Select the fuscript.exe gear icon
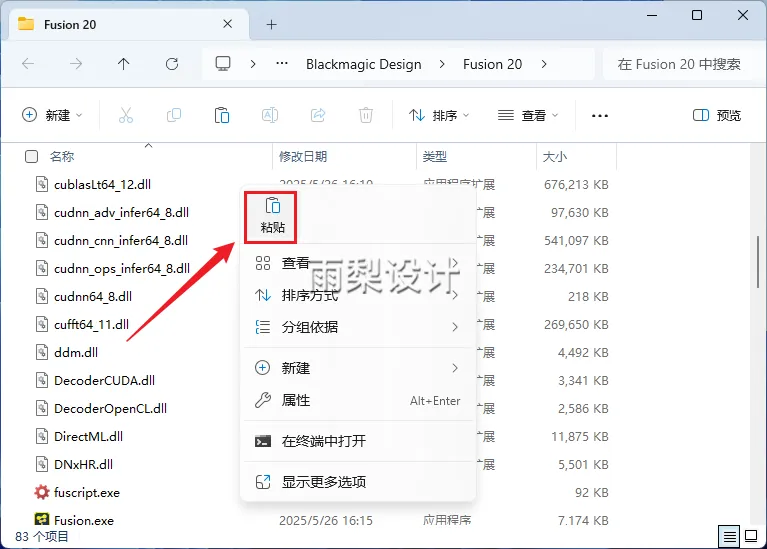This screenshot has height=549, width=767. pyautogui.click(x=42, y=492)
